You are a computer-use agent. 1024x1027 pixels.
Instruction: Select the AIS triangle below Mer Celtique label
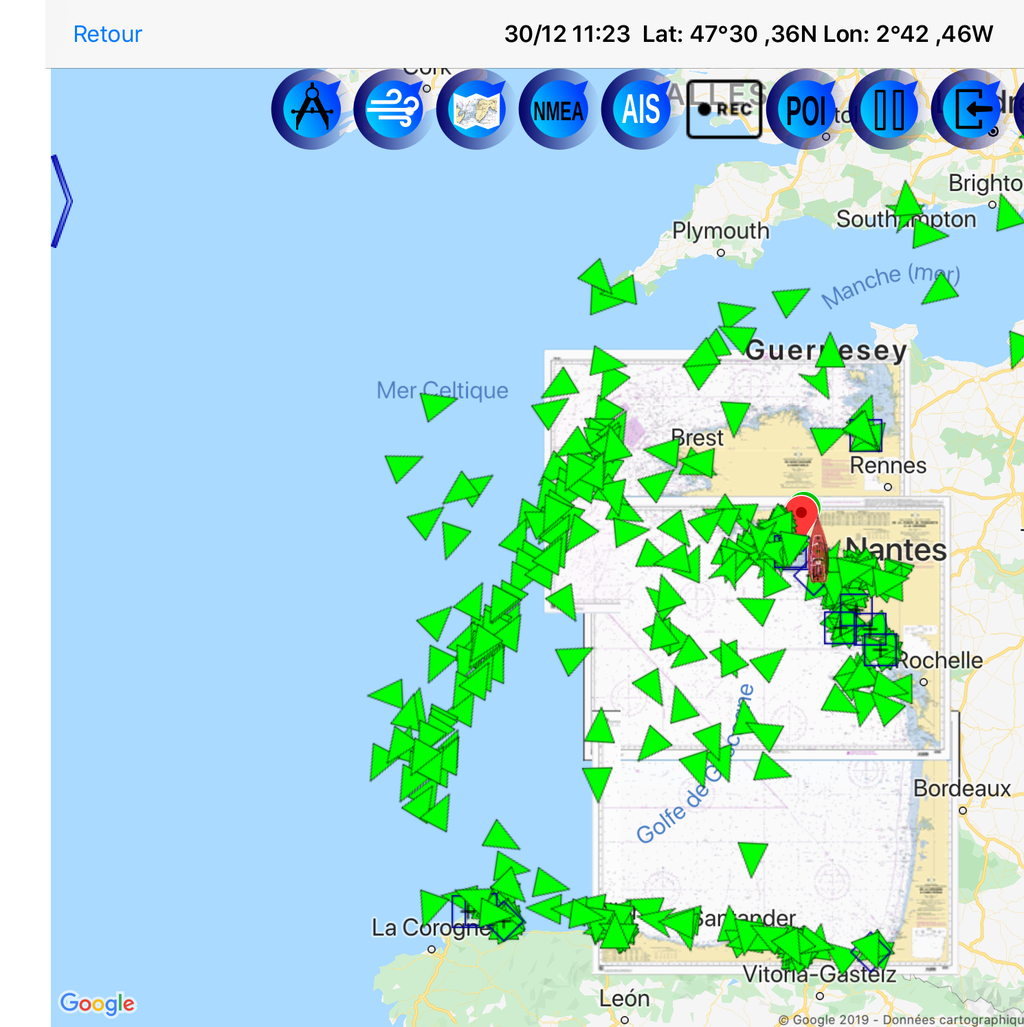click(436, 406)
